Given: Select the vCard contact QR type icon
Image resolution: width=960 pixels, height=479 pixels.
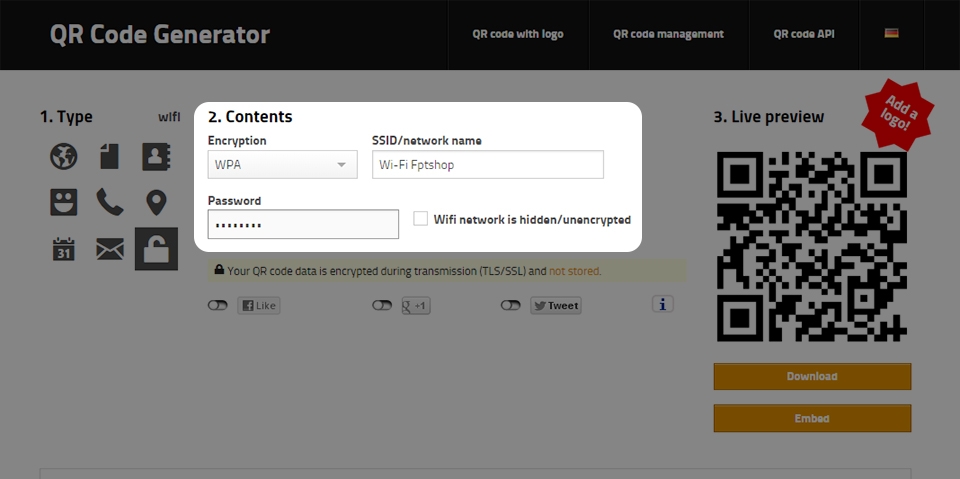Looking at the screenshot, I should point(156,156).
